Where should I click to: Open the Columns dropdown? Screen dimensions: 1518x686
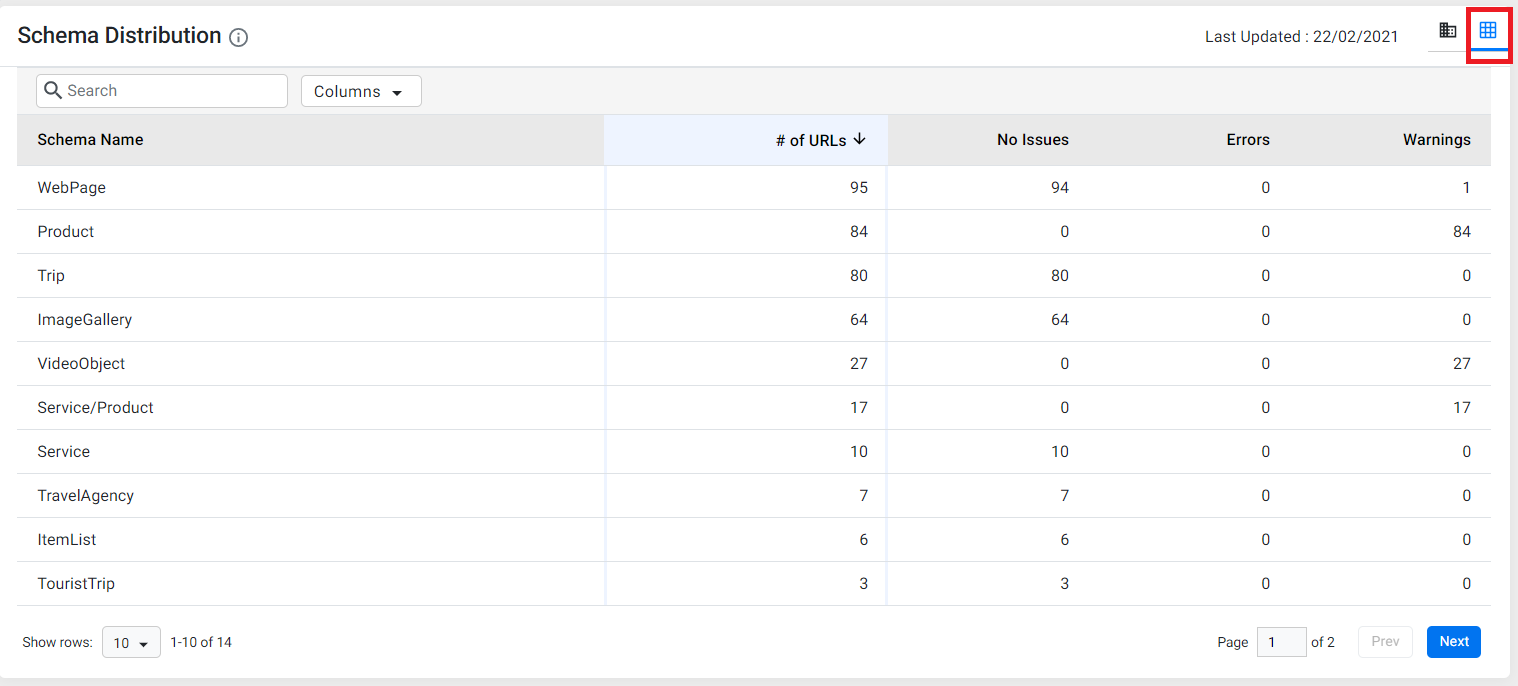click(x=361, y=91)
